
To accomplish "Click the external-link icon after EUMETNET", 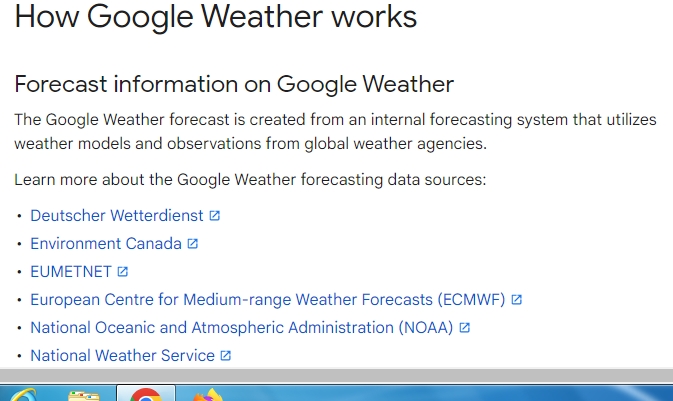I will pyautogui.click(x=123, y=272).
